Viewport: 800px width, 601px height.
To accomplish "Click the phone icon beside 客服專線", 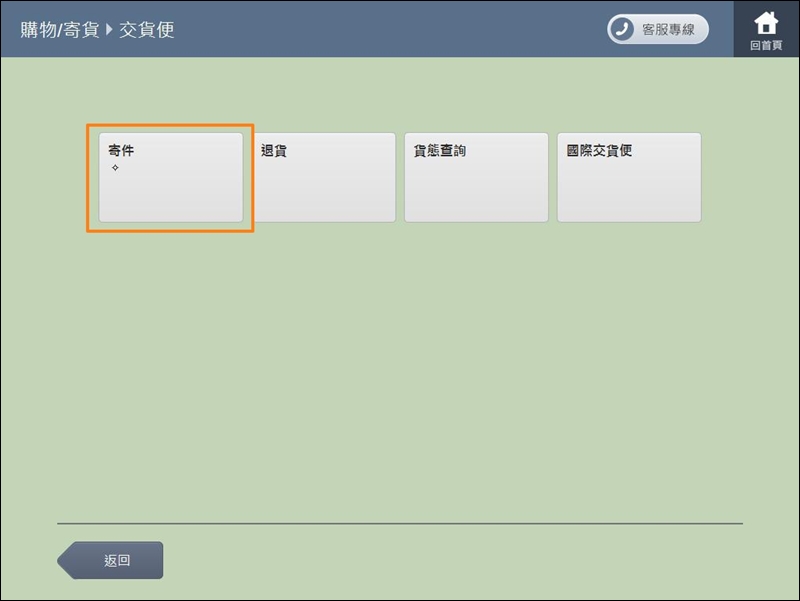I will click(623, 29).
